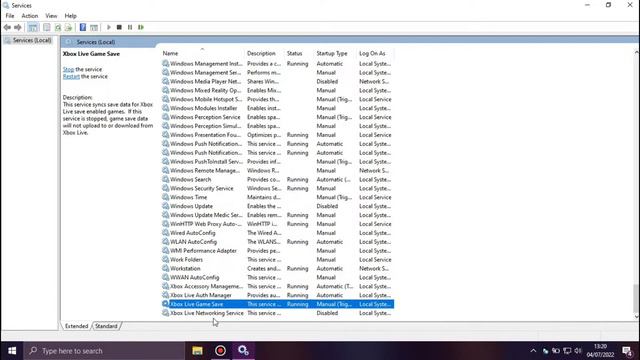Click the Restart the service link
This screenshot has width=640, height=360.
click(71, 76)
